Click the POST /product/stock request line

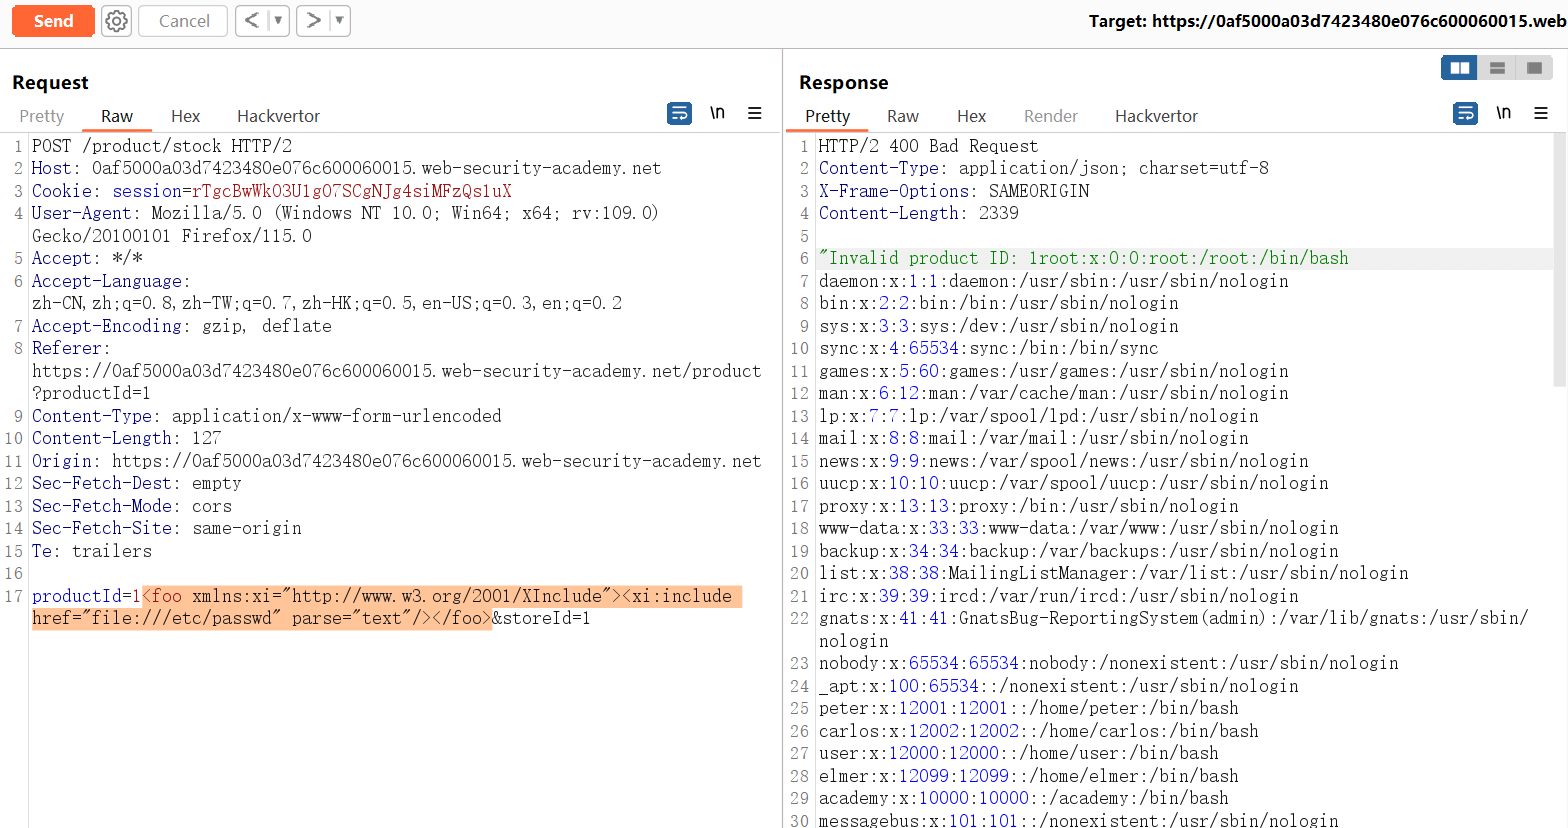tap(162, 146)
